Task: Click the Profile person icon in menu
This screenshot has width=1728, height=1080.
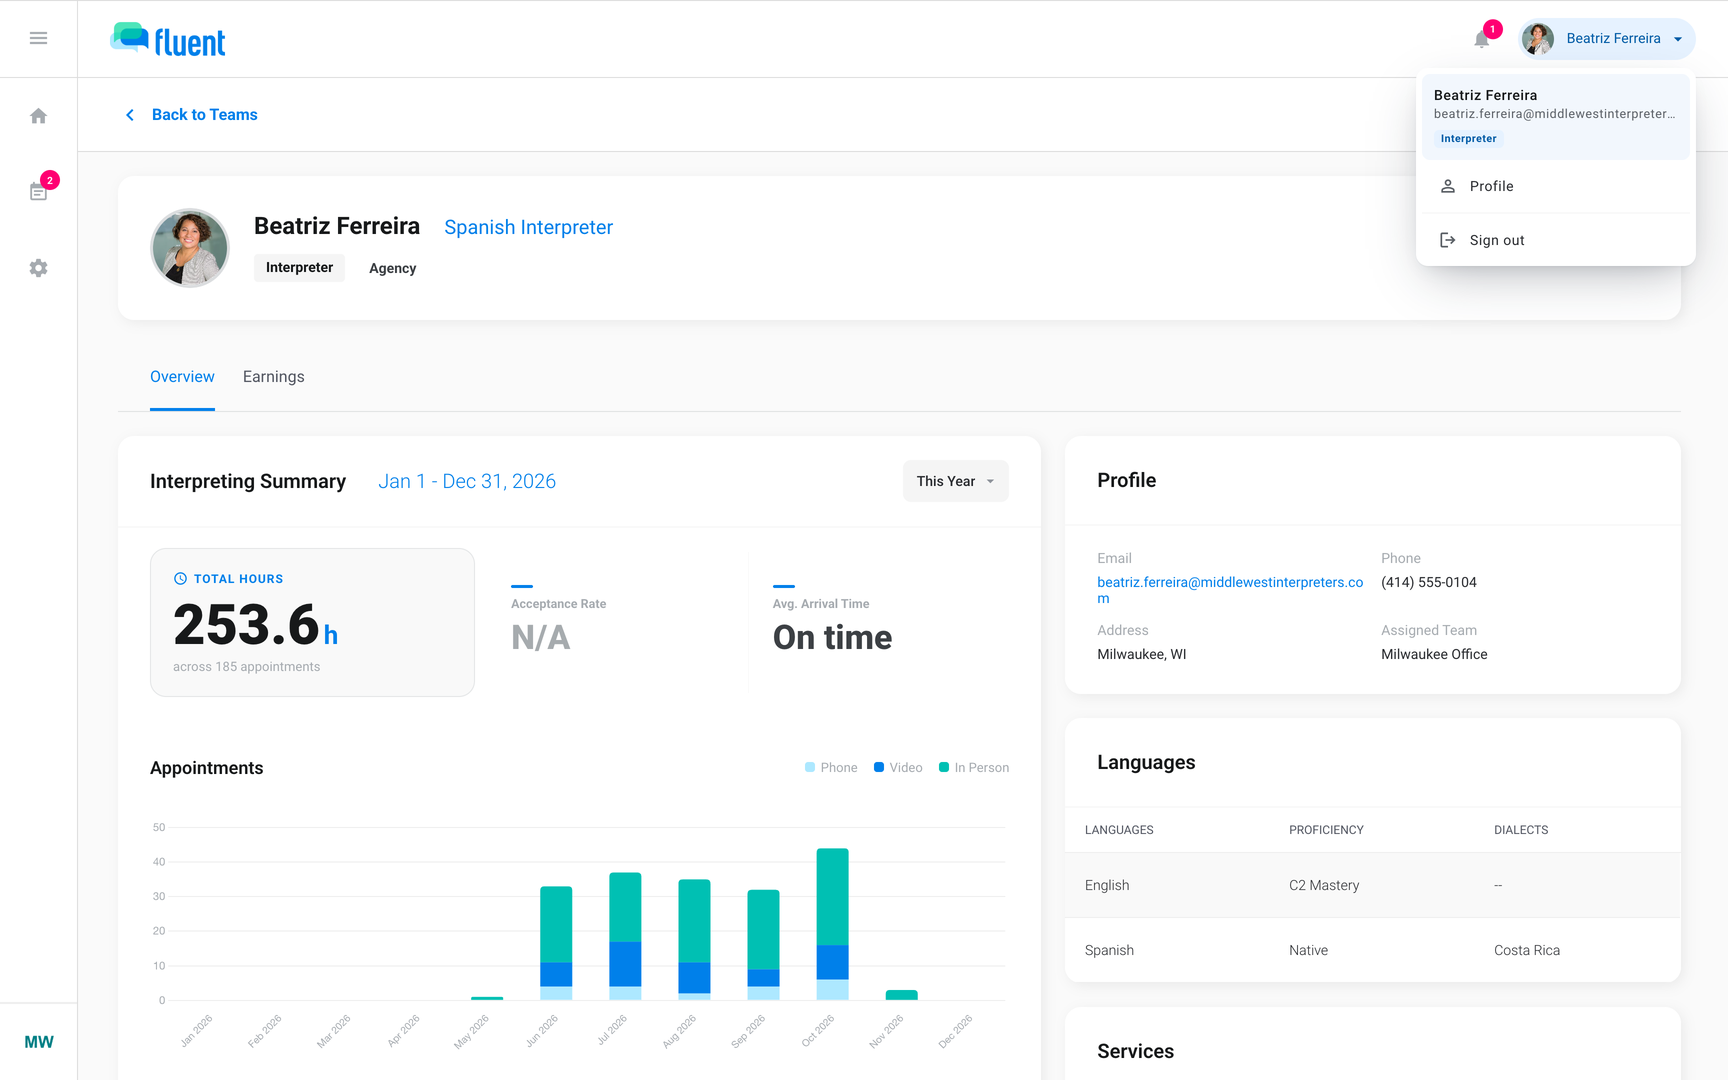Action: point(1447,186)
